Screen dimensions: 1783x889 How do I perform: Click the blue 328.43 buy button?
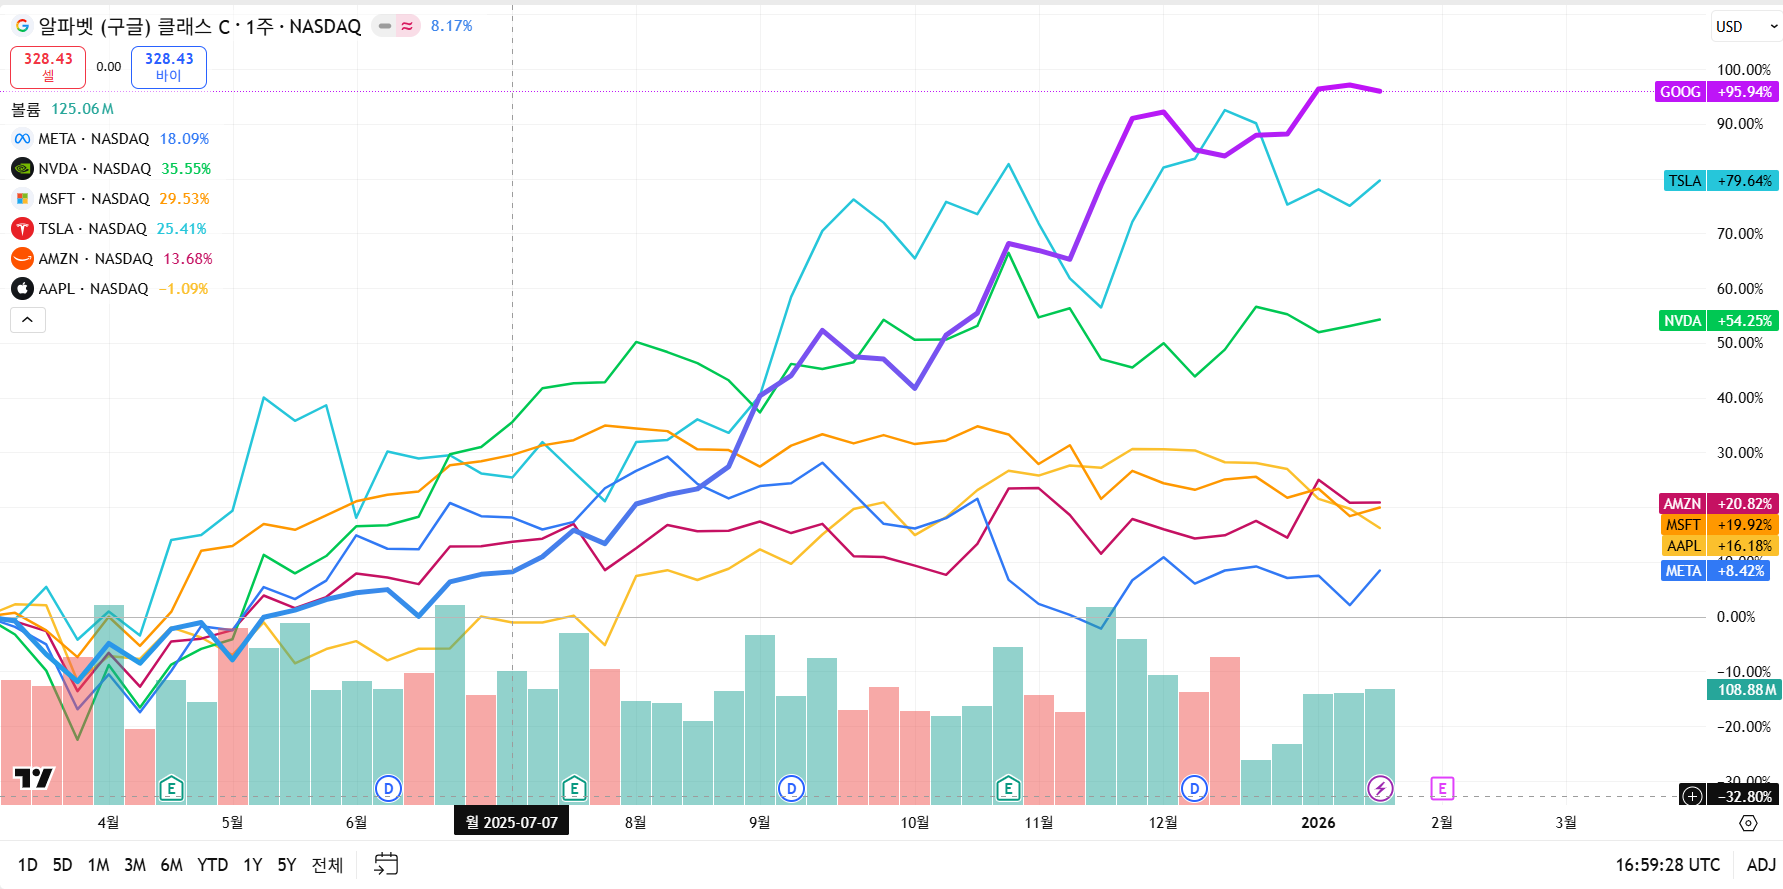click(169, 67)
